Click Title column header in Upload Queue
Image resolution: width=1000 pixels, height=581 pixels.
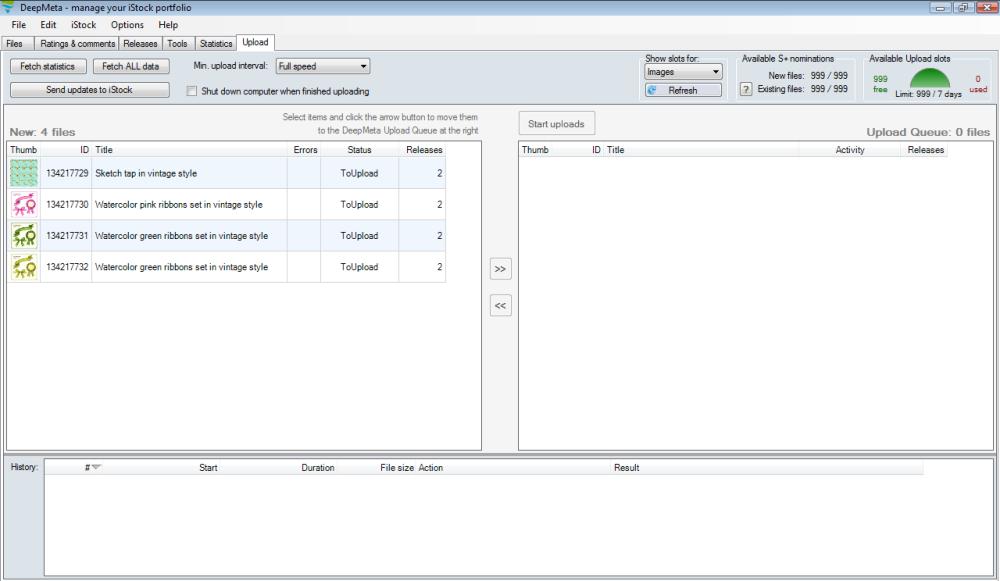pyautogui.click(x=702, y=150)
